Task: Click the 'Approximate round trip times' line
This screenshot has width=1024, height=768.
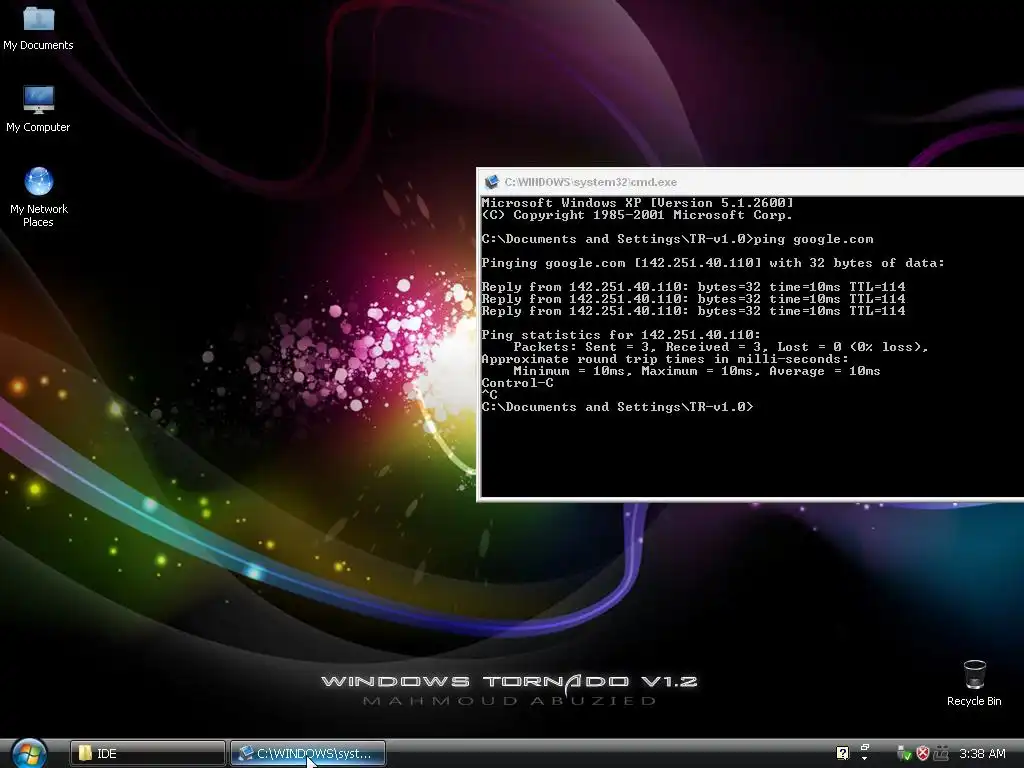Action: [x=665, y=359]
